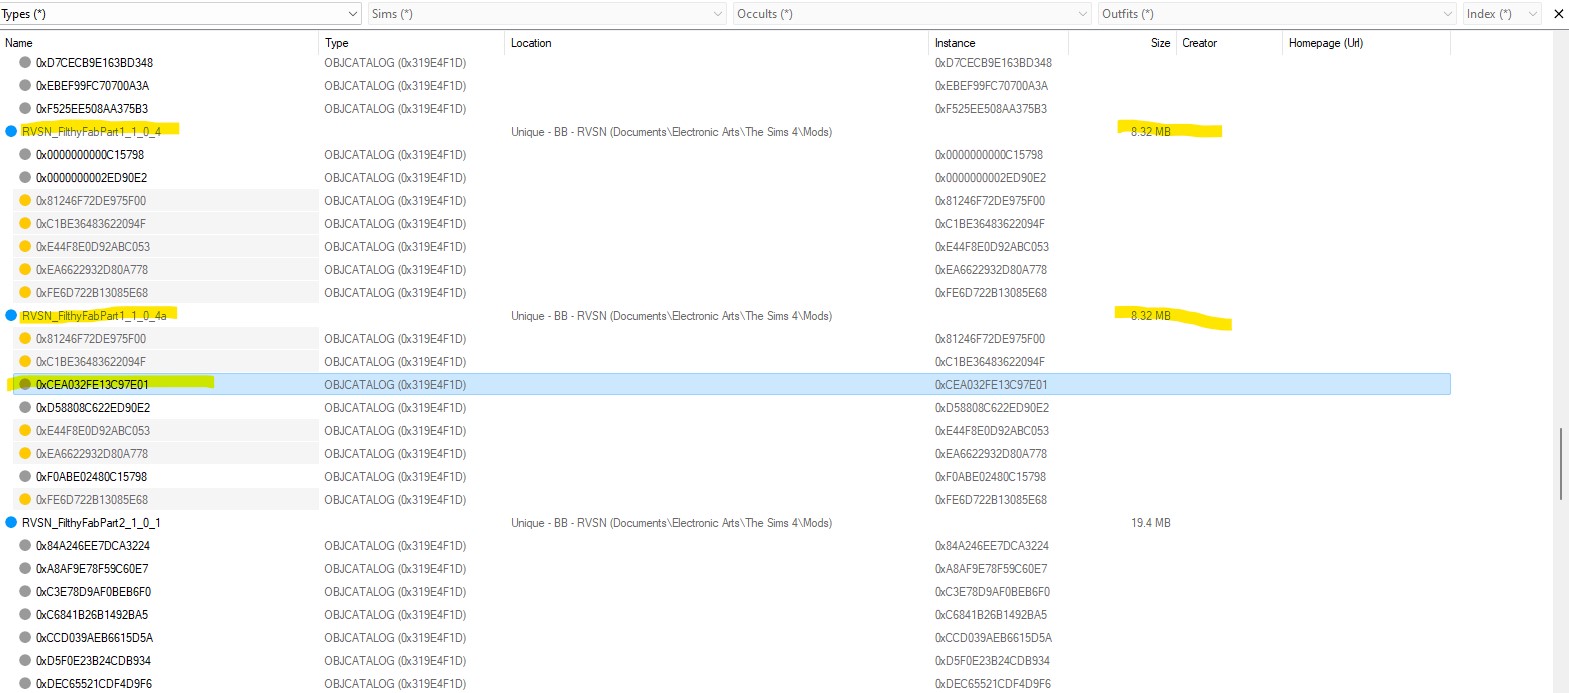
Task: Click gray dot icon beside name 0xD5F0E23B24CDB934
Action: coord(25,660)
